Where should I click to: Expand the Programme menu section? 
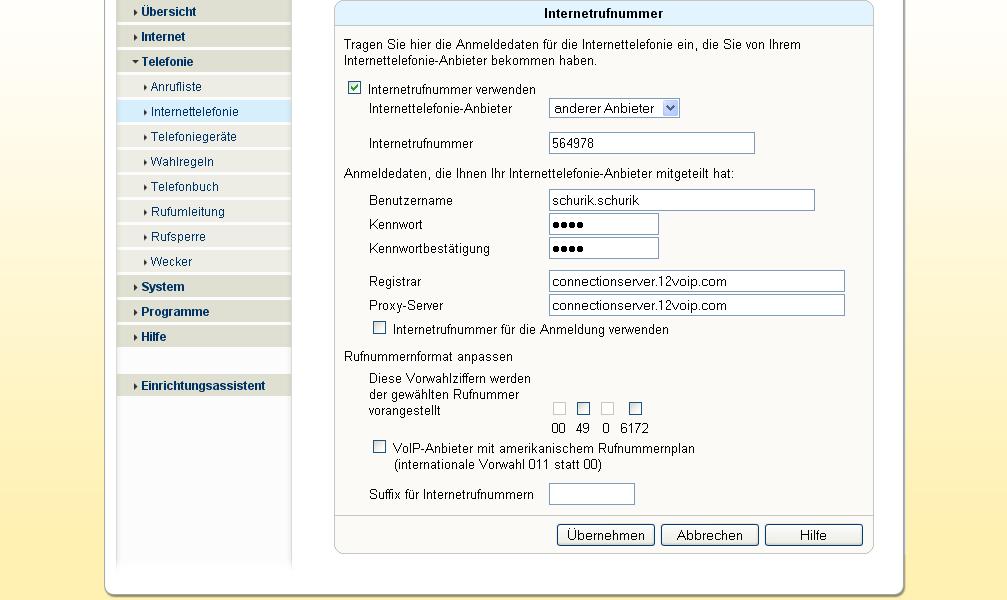point(204,312)
